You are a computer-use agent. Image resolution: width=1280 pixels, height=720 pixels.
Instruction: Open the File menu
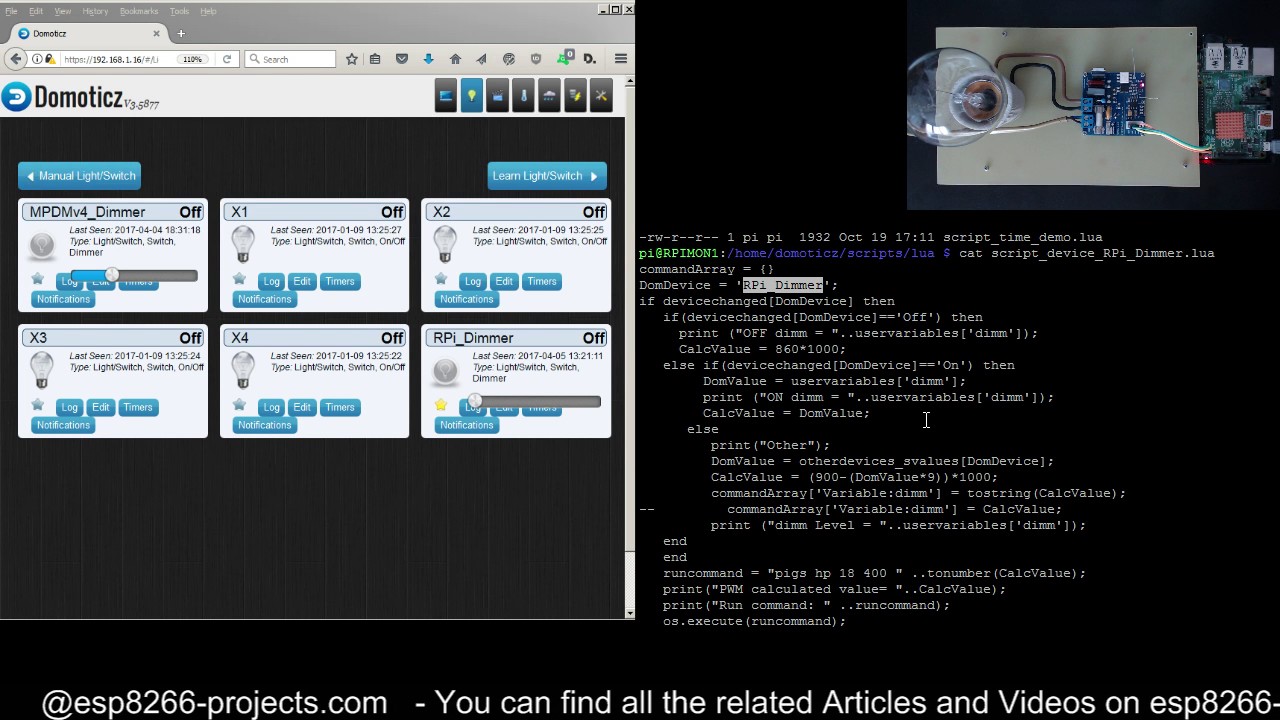tap(11, 11)
